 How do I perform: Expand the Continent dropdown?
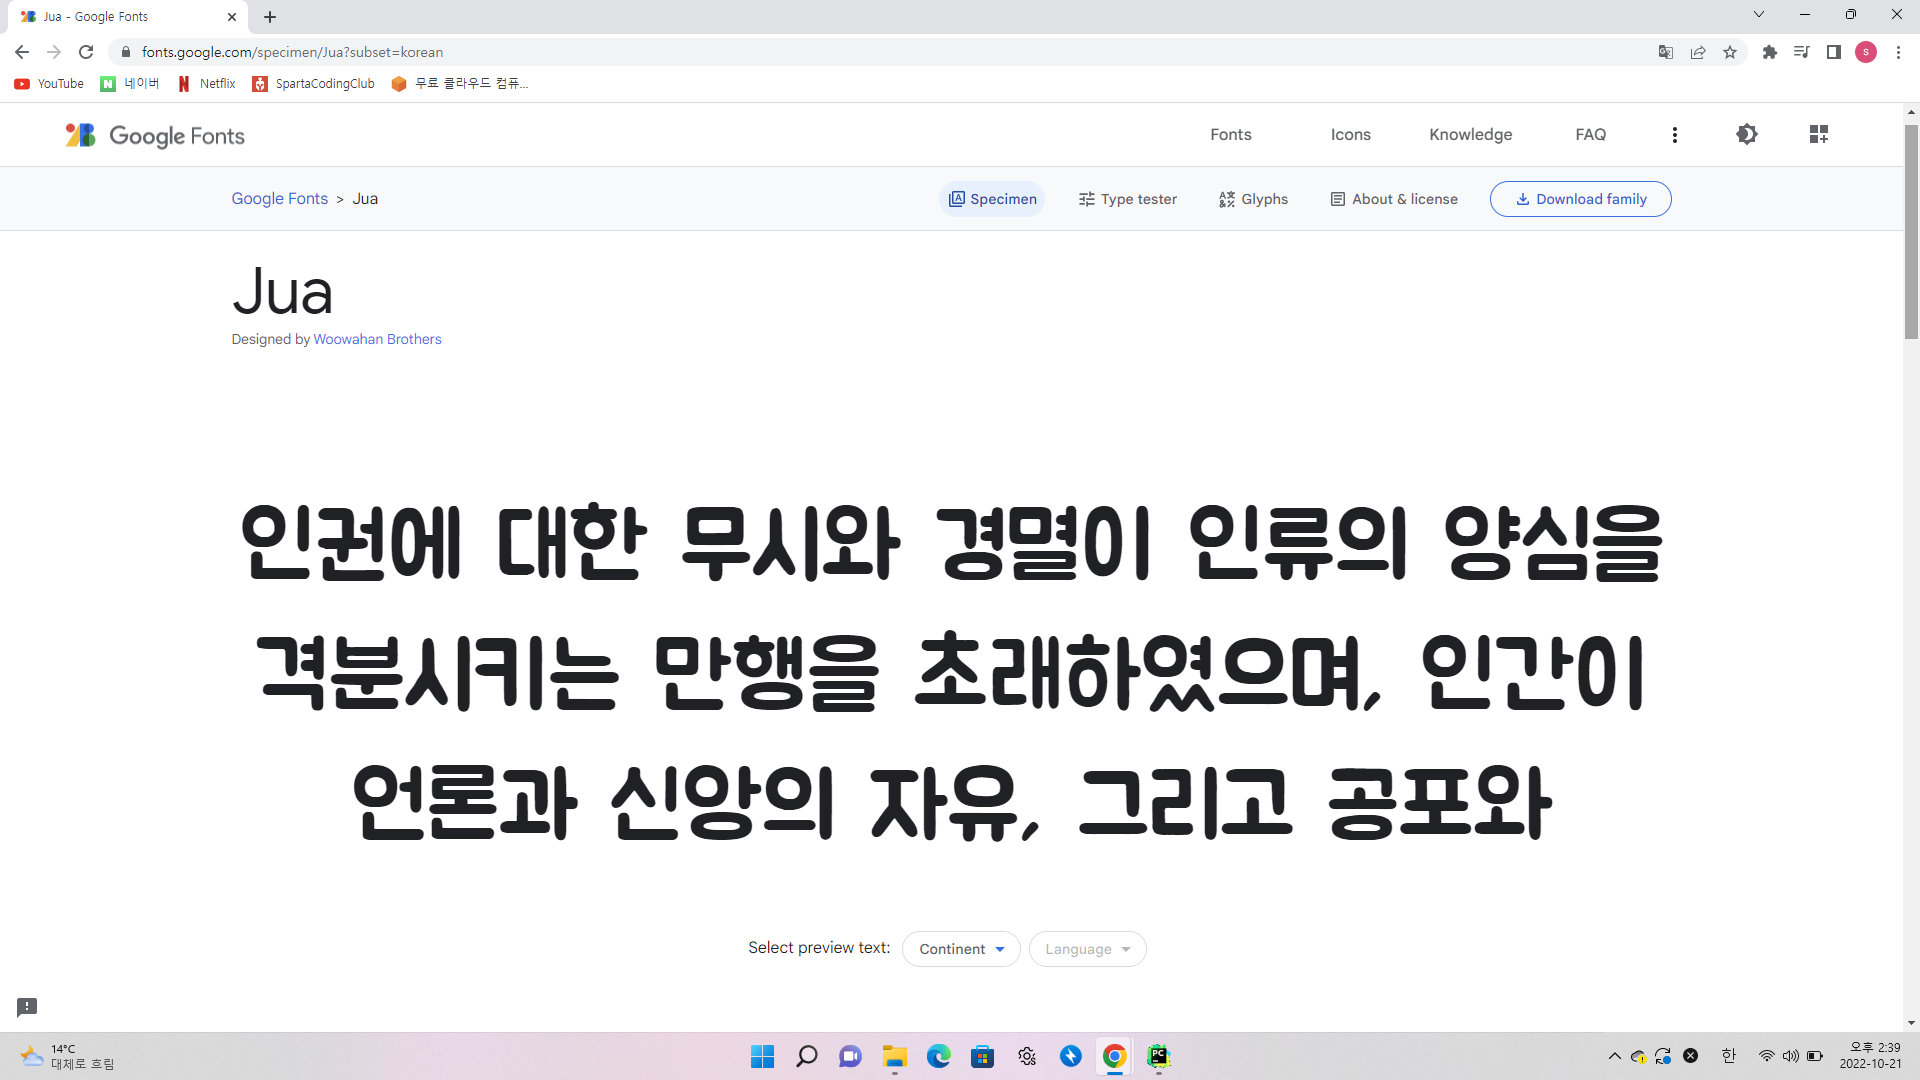click(x=961, y=949)
